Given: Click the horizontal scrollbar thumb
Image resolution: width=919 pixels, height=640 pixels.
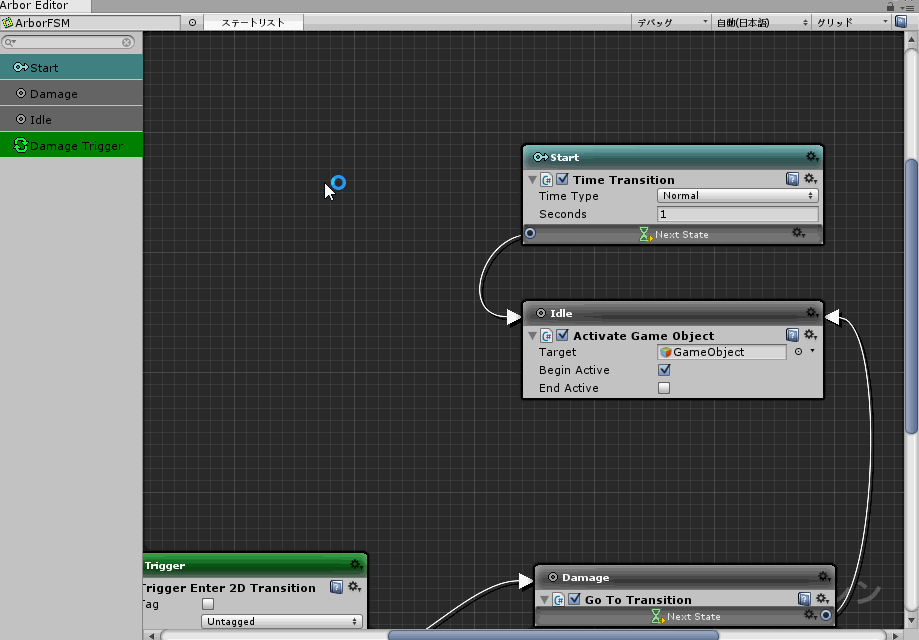Looking at the screenshot, I should click(x=552, y=634).
